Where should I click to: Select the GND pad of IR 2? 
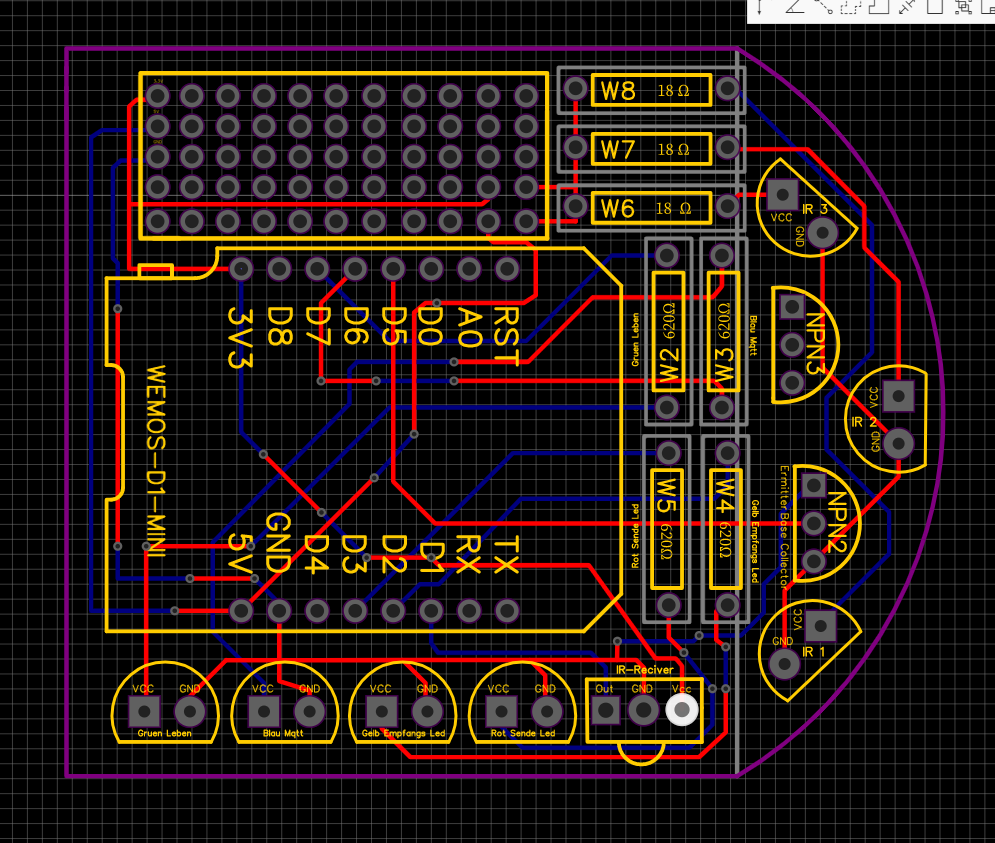(899, 442)
